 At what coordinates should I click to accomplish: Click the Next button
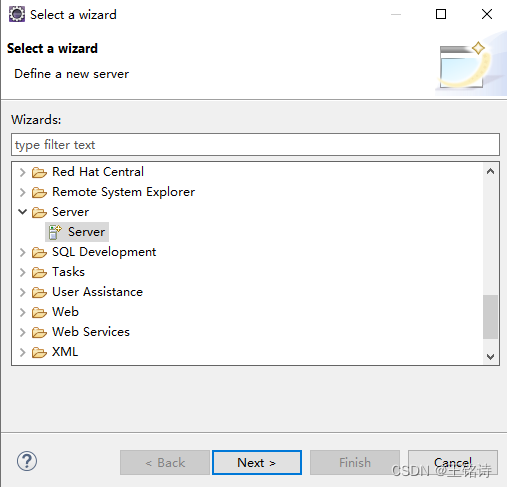[x=257, y=463]
